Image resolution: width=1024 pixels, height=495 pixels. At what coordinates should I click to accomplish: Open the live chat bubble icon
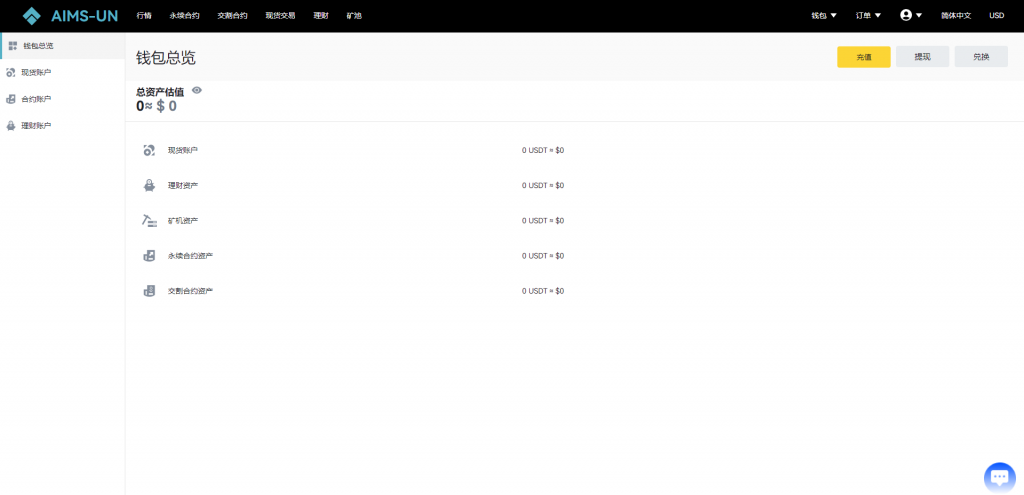999,477
